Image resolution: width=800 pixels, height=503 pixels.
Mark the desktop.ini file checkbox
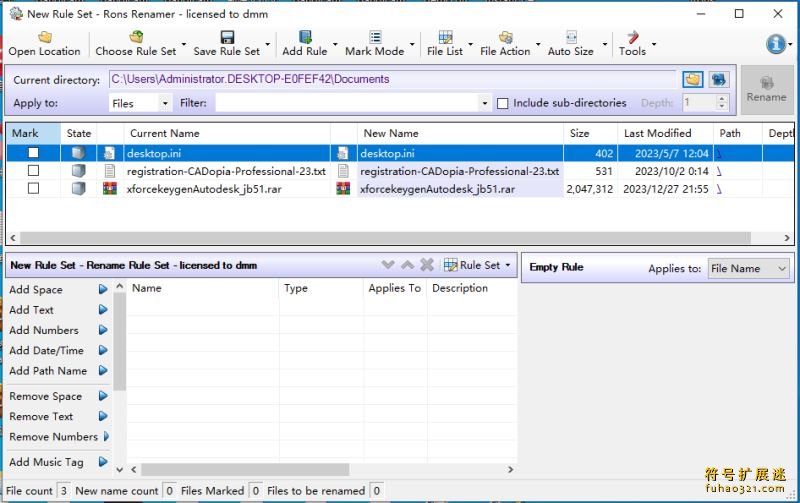(x=33, y=153)
